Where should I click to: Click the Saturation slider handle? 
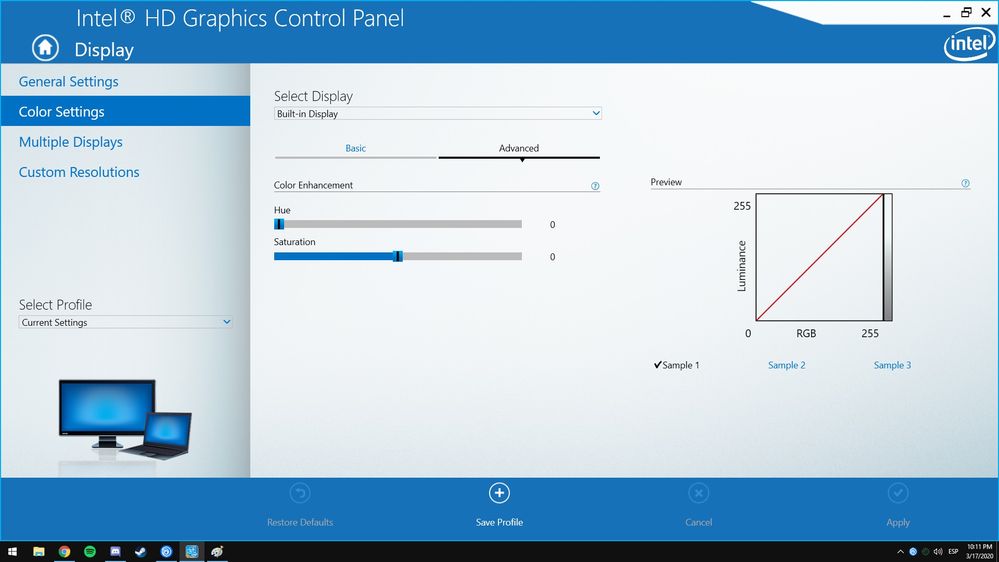point(398,256)
